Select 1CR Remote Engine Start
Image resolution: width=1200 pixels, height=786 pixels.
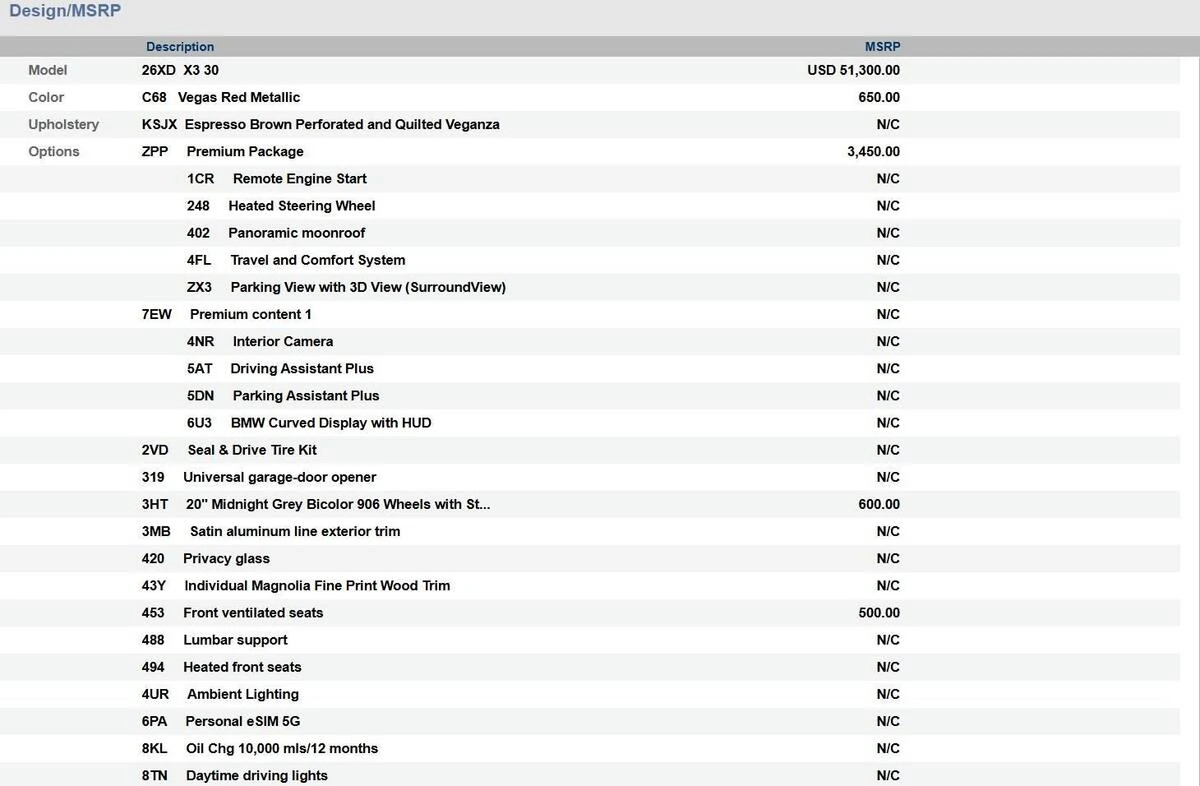pos(277,179)
